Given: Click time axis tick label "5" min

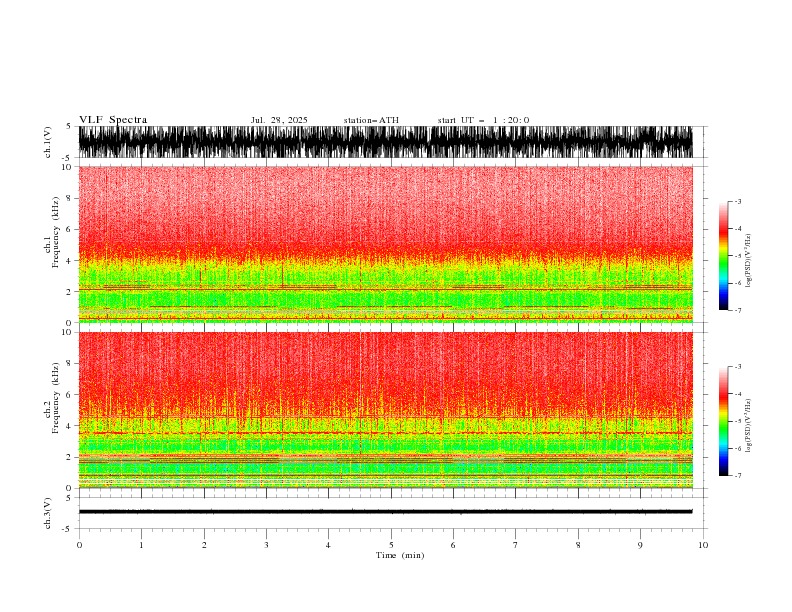Looking at the screenshot, I should point(391,545).
